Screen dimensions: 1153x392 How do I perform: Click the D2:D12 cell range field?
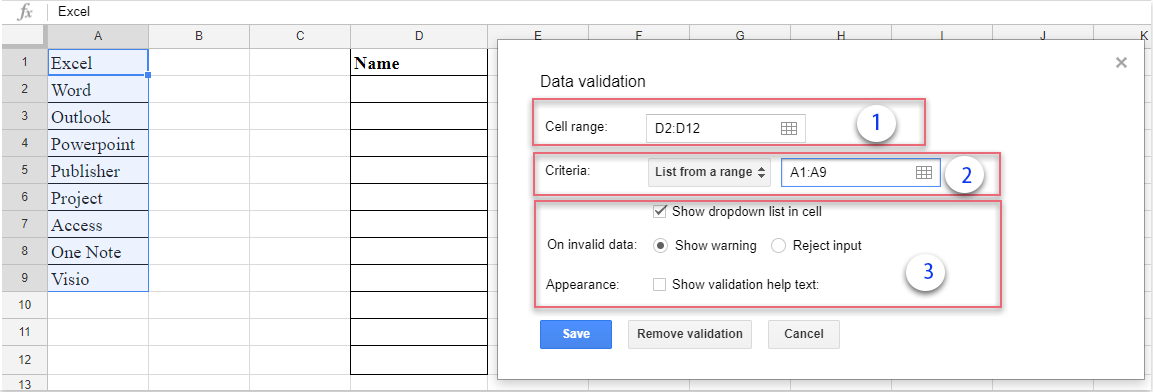726,128
